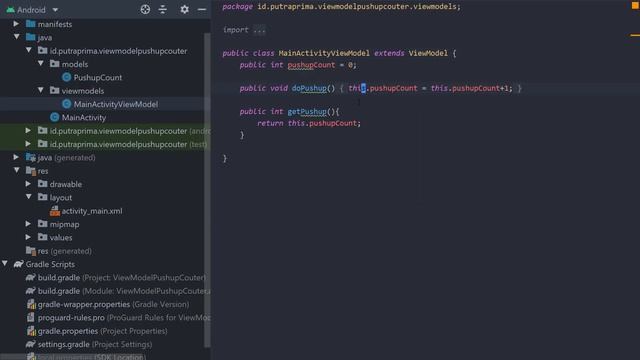Click the viewmodels package folder icon
640x360 pixels.
pyautogui.click(x=55, y=91)
